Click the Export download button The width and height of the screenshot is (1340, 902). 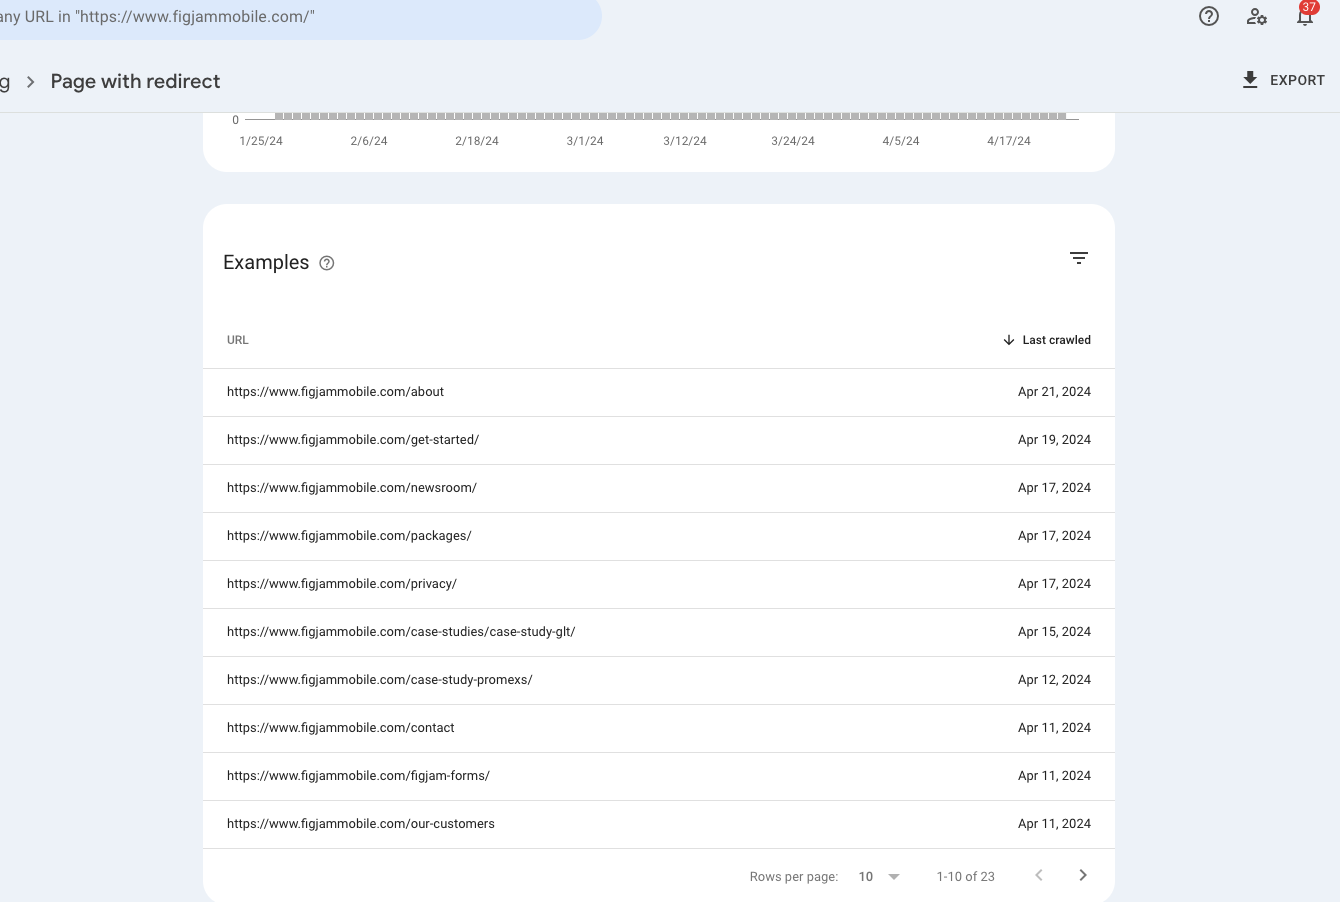point(1283,80)
